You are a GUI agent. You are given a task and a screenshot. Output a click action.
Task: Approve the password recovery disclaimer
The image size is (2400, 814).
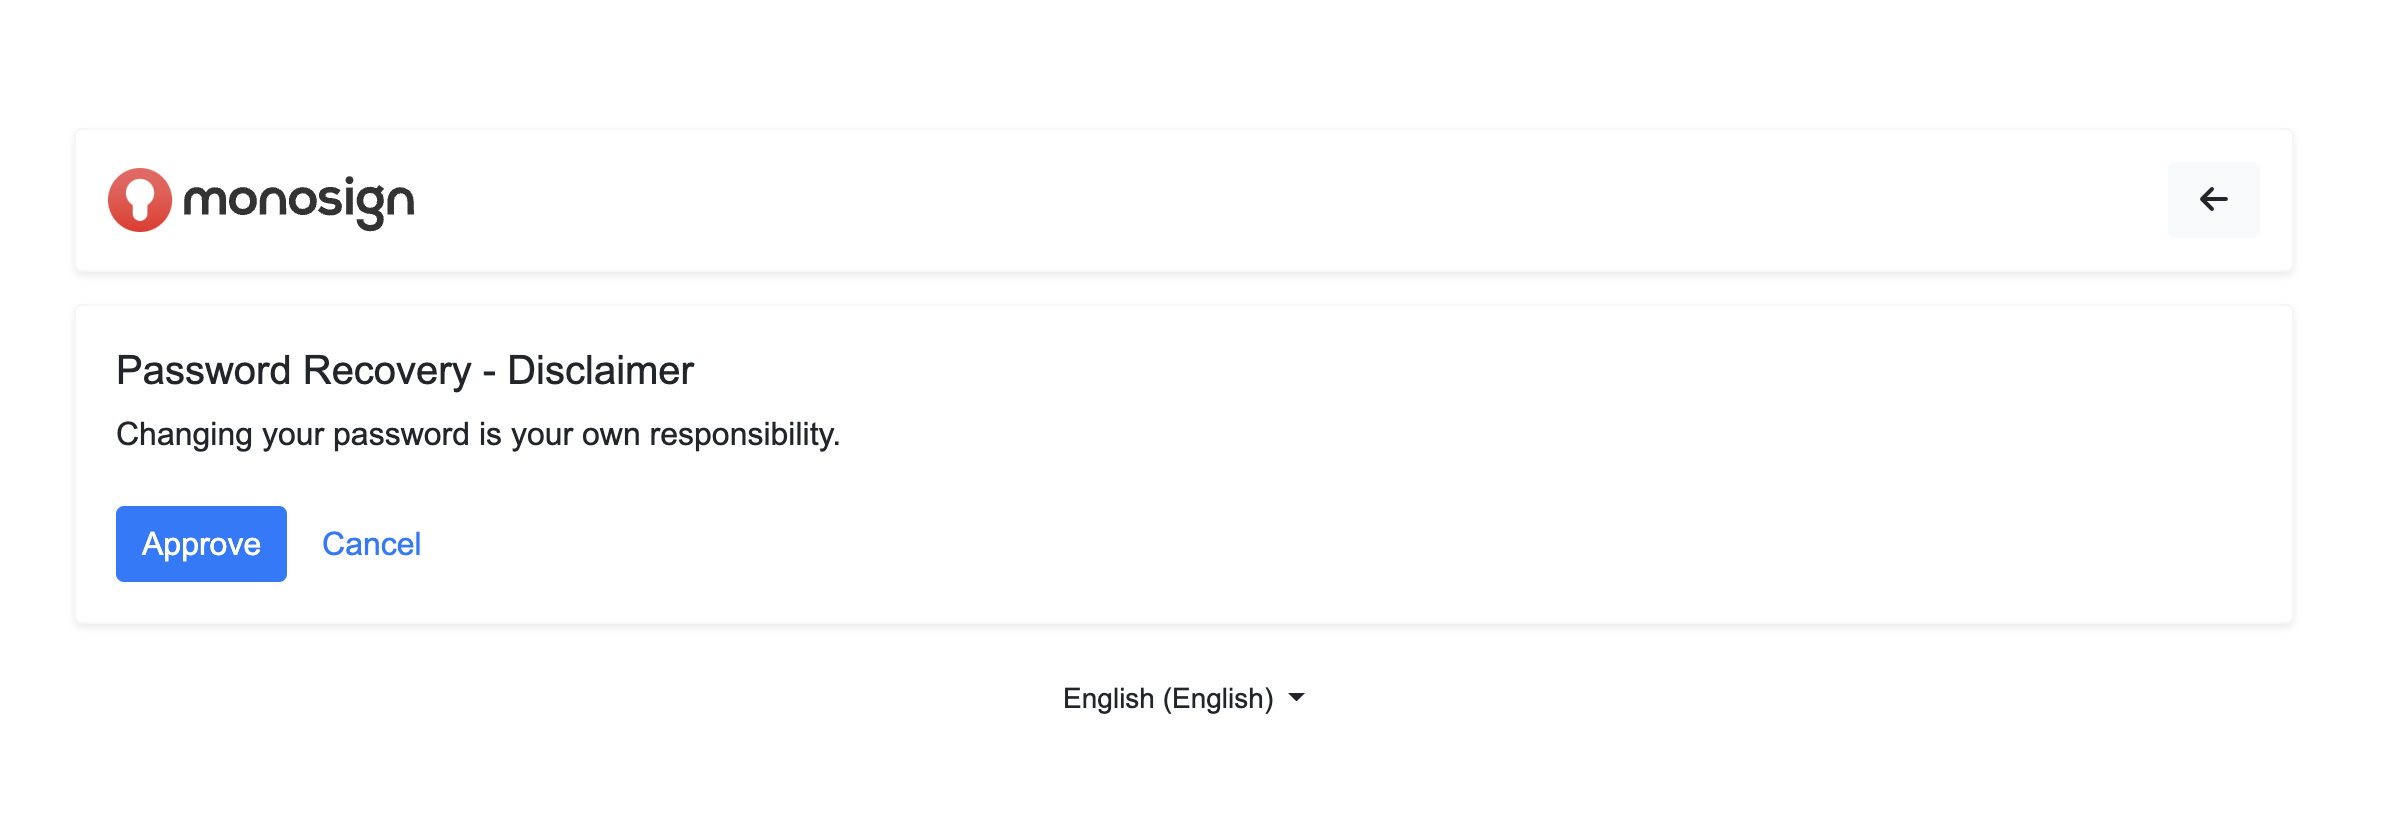(x=201, y=544)
